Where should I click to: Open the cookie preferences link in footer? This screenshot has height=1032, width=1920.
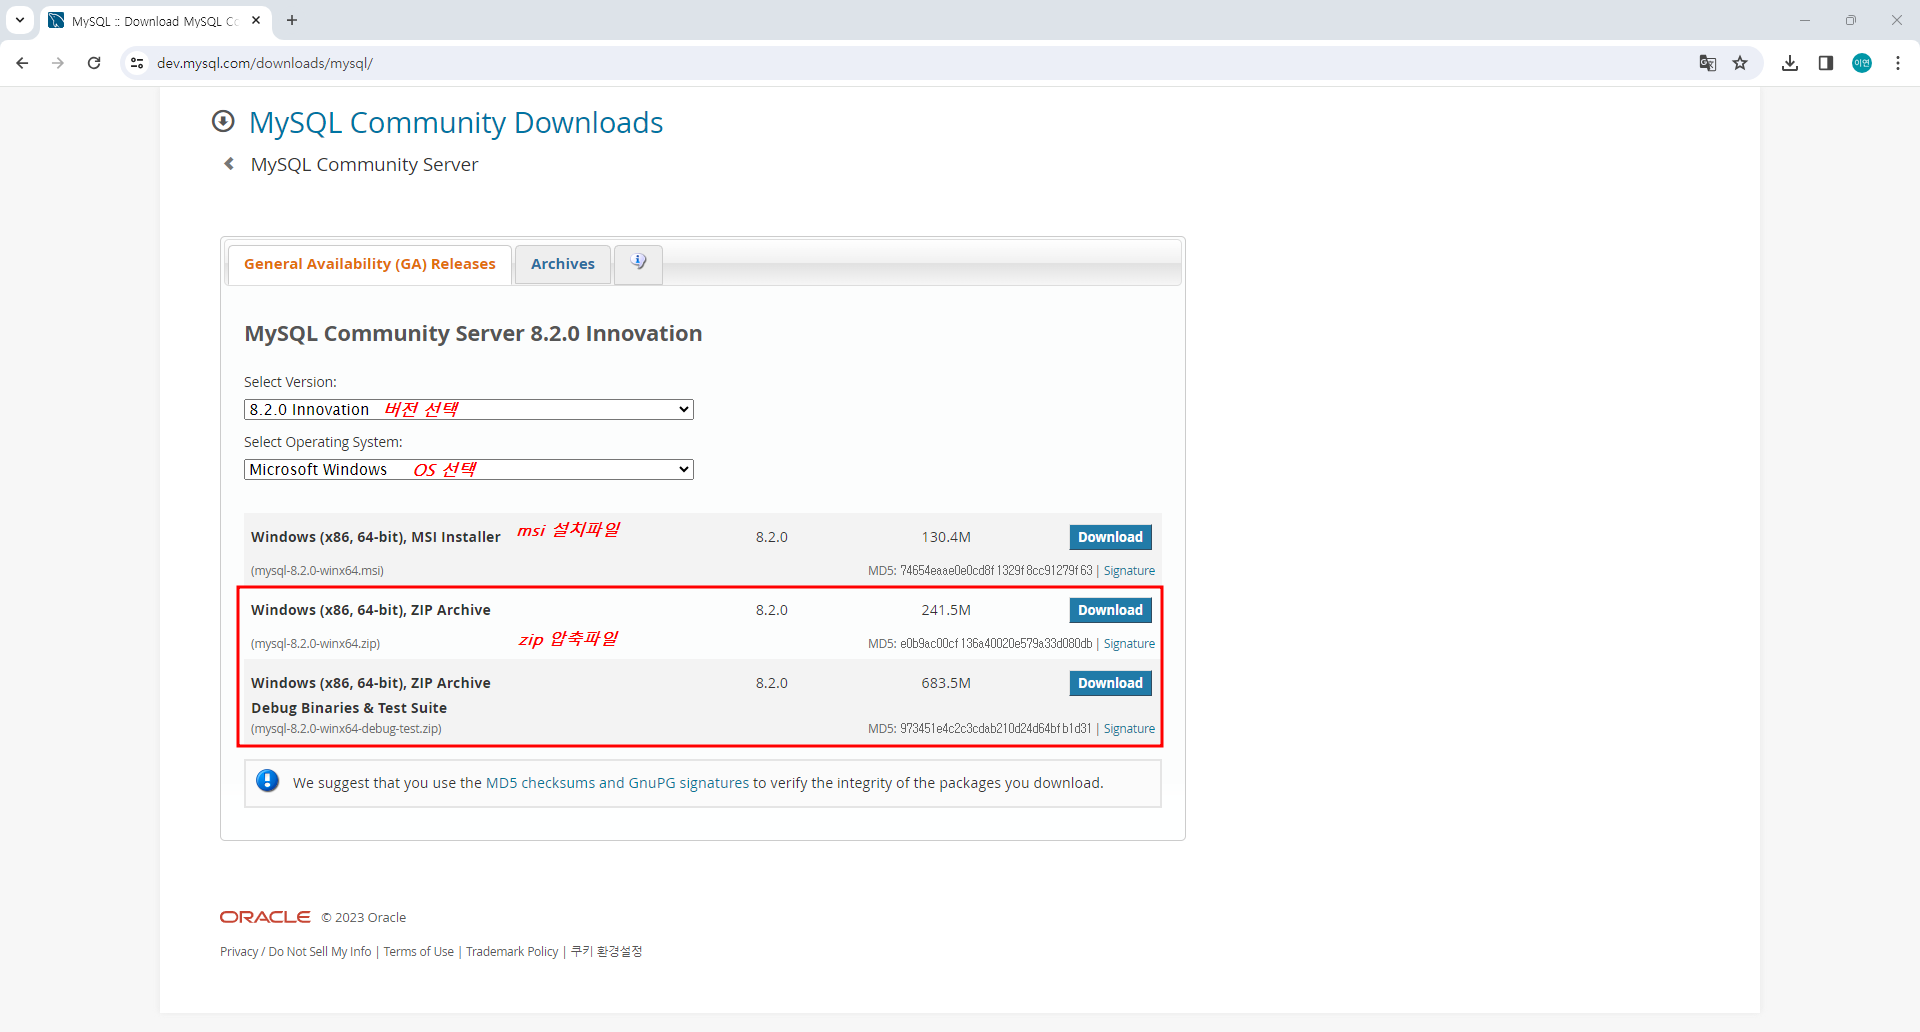[606, 952]
